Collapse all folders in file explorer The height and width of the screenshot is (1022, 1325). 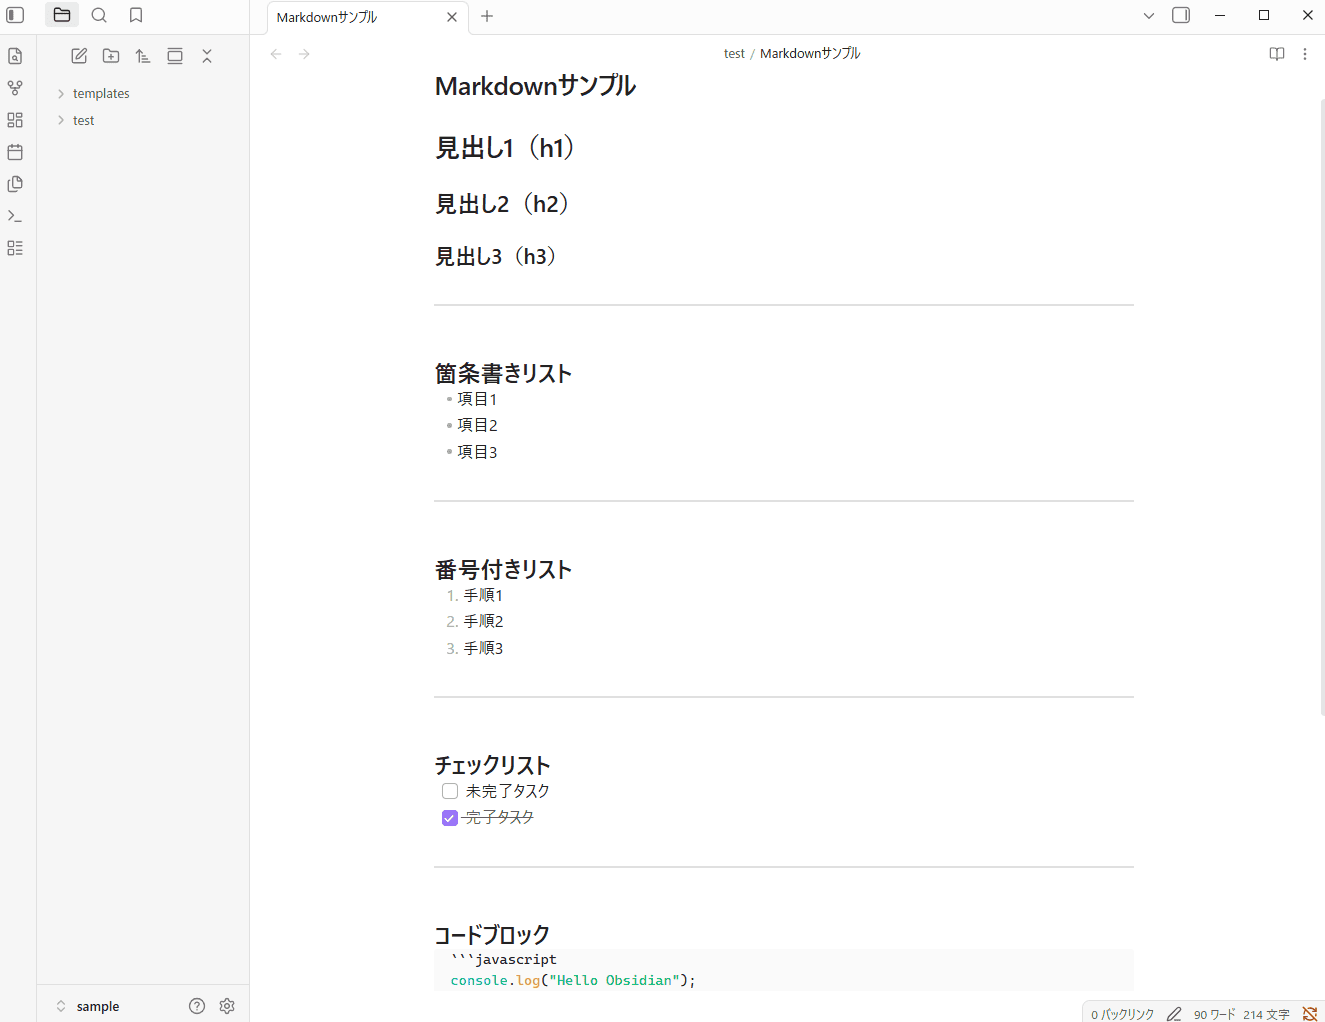[207, 56]
